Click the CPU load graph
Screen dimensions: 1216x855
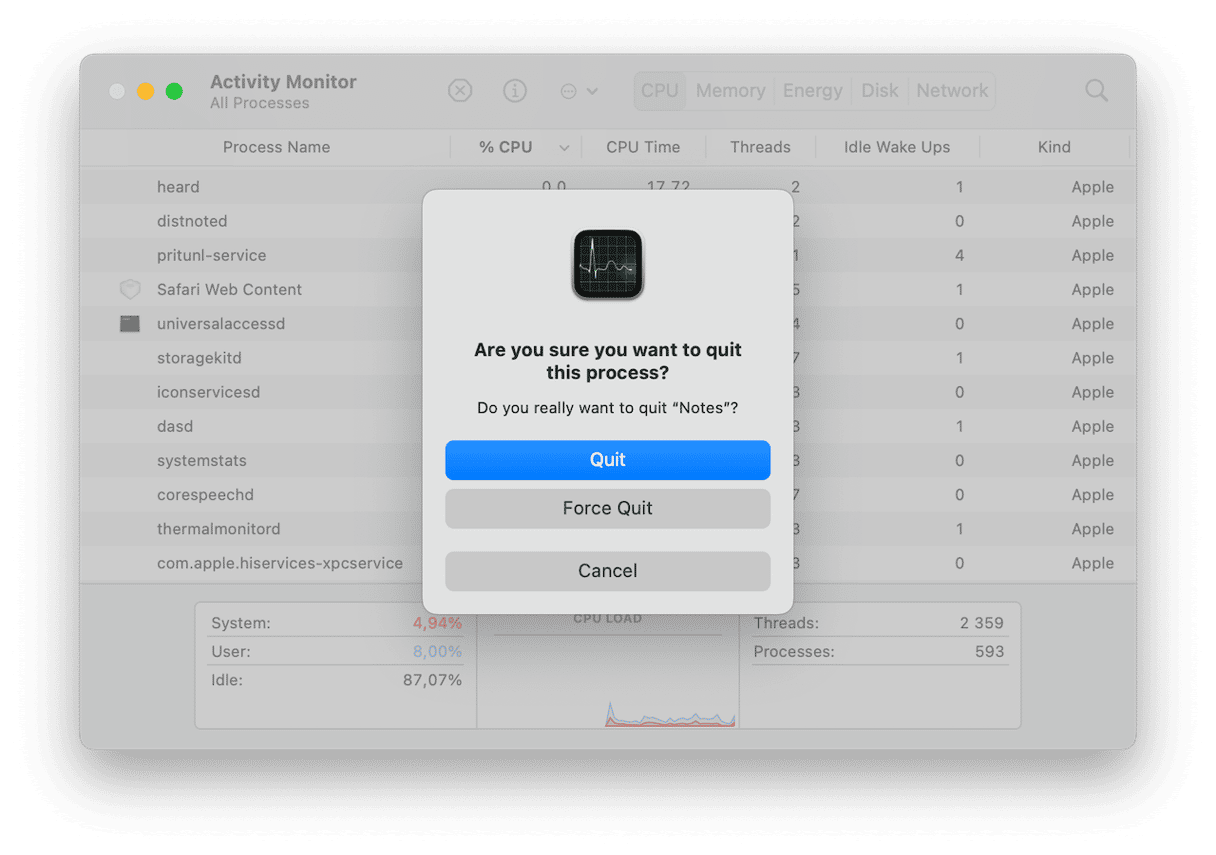608,672
